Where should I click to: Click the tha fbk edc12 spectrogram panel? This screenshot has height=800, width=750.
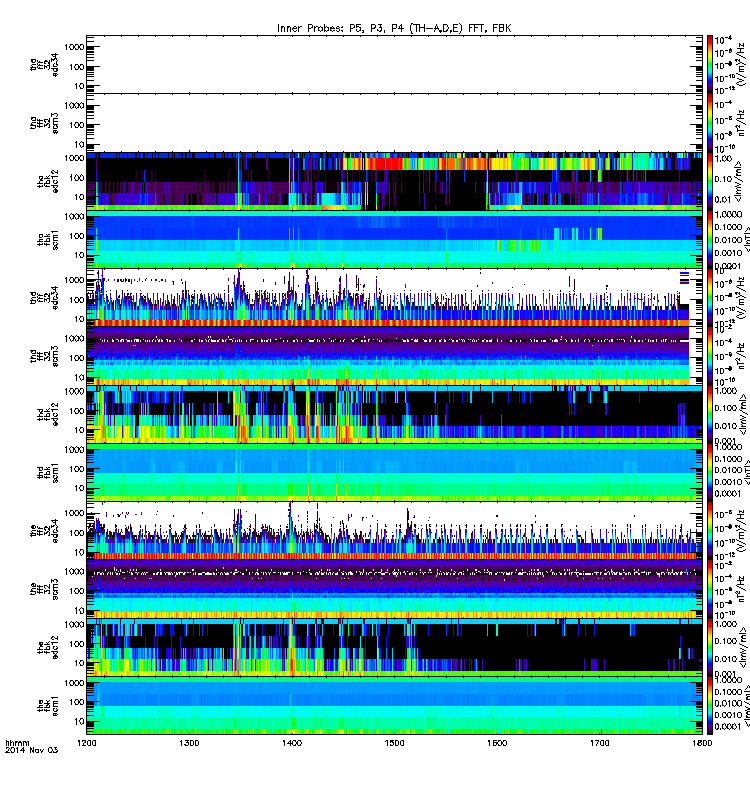[x=394, y=181]
